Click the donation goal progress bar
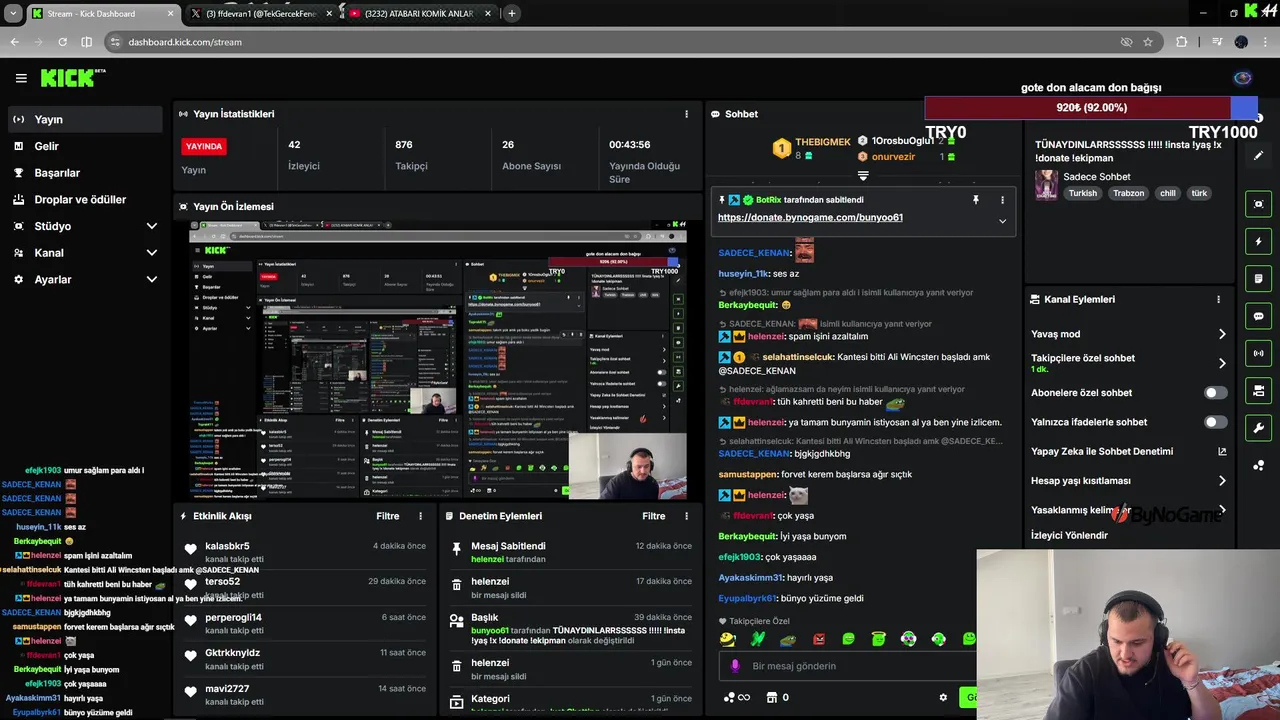The width and height of the screenshot is (1280, 720). [x=1091, y=108]
